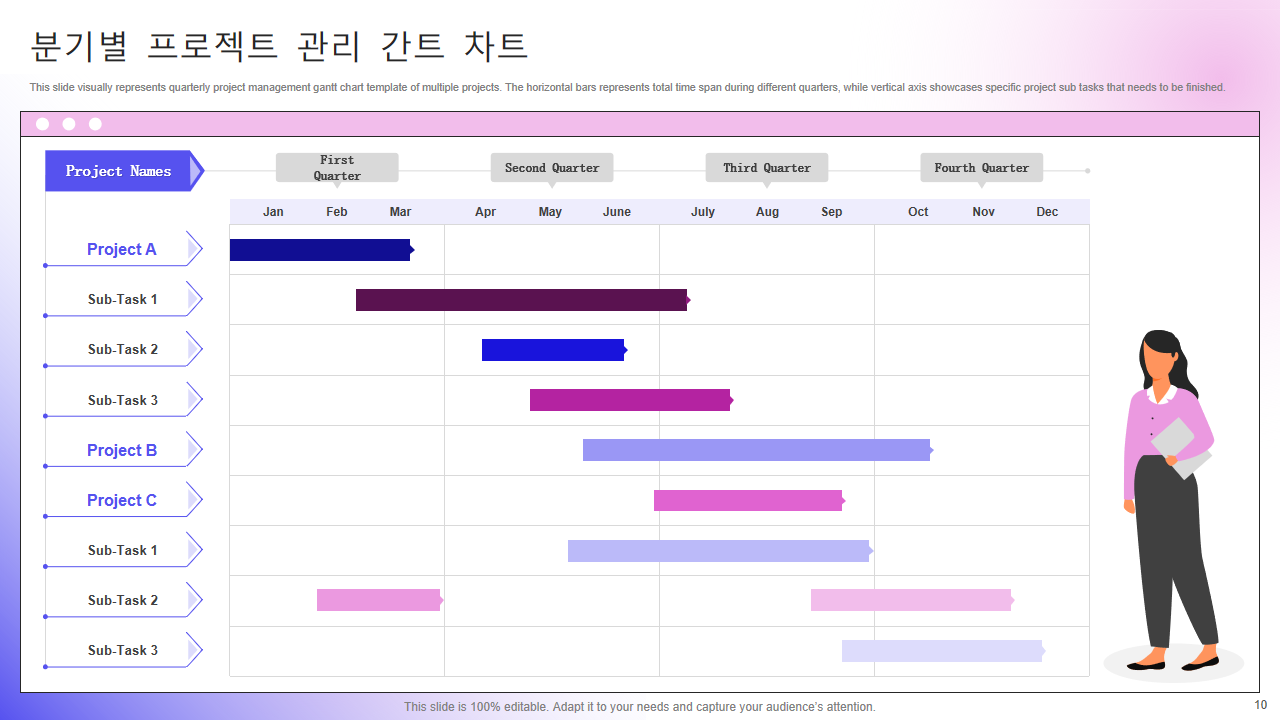Select Sub-Task 3 label under Project A

point(123,400)
